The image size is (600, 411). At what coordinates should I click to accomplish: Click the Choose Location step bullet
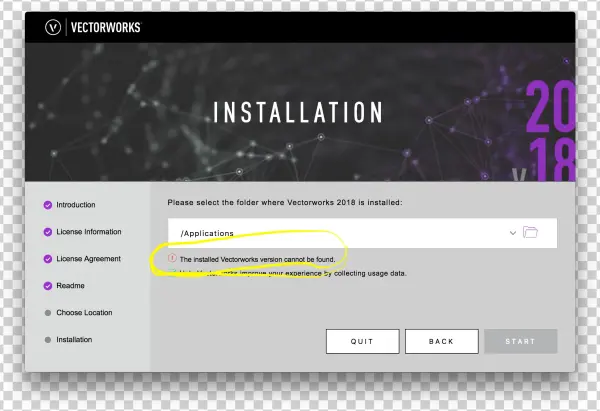[x=48, y=313]
